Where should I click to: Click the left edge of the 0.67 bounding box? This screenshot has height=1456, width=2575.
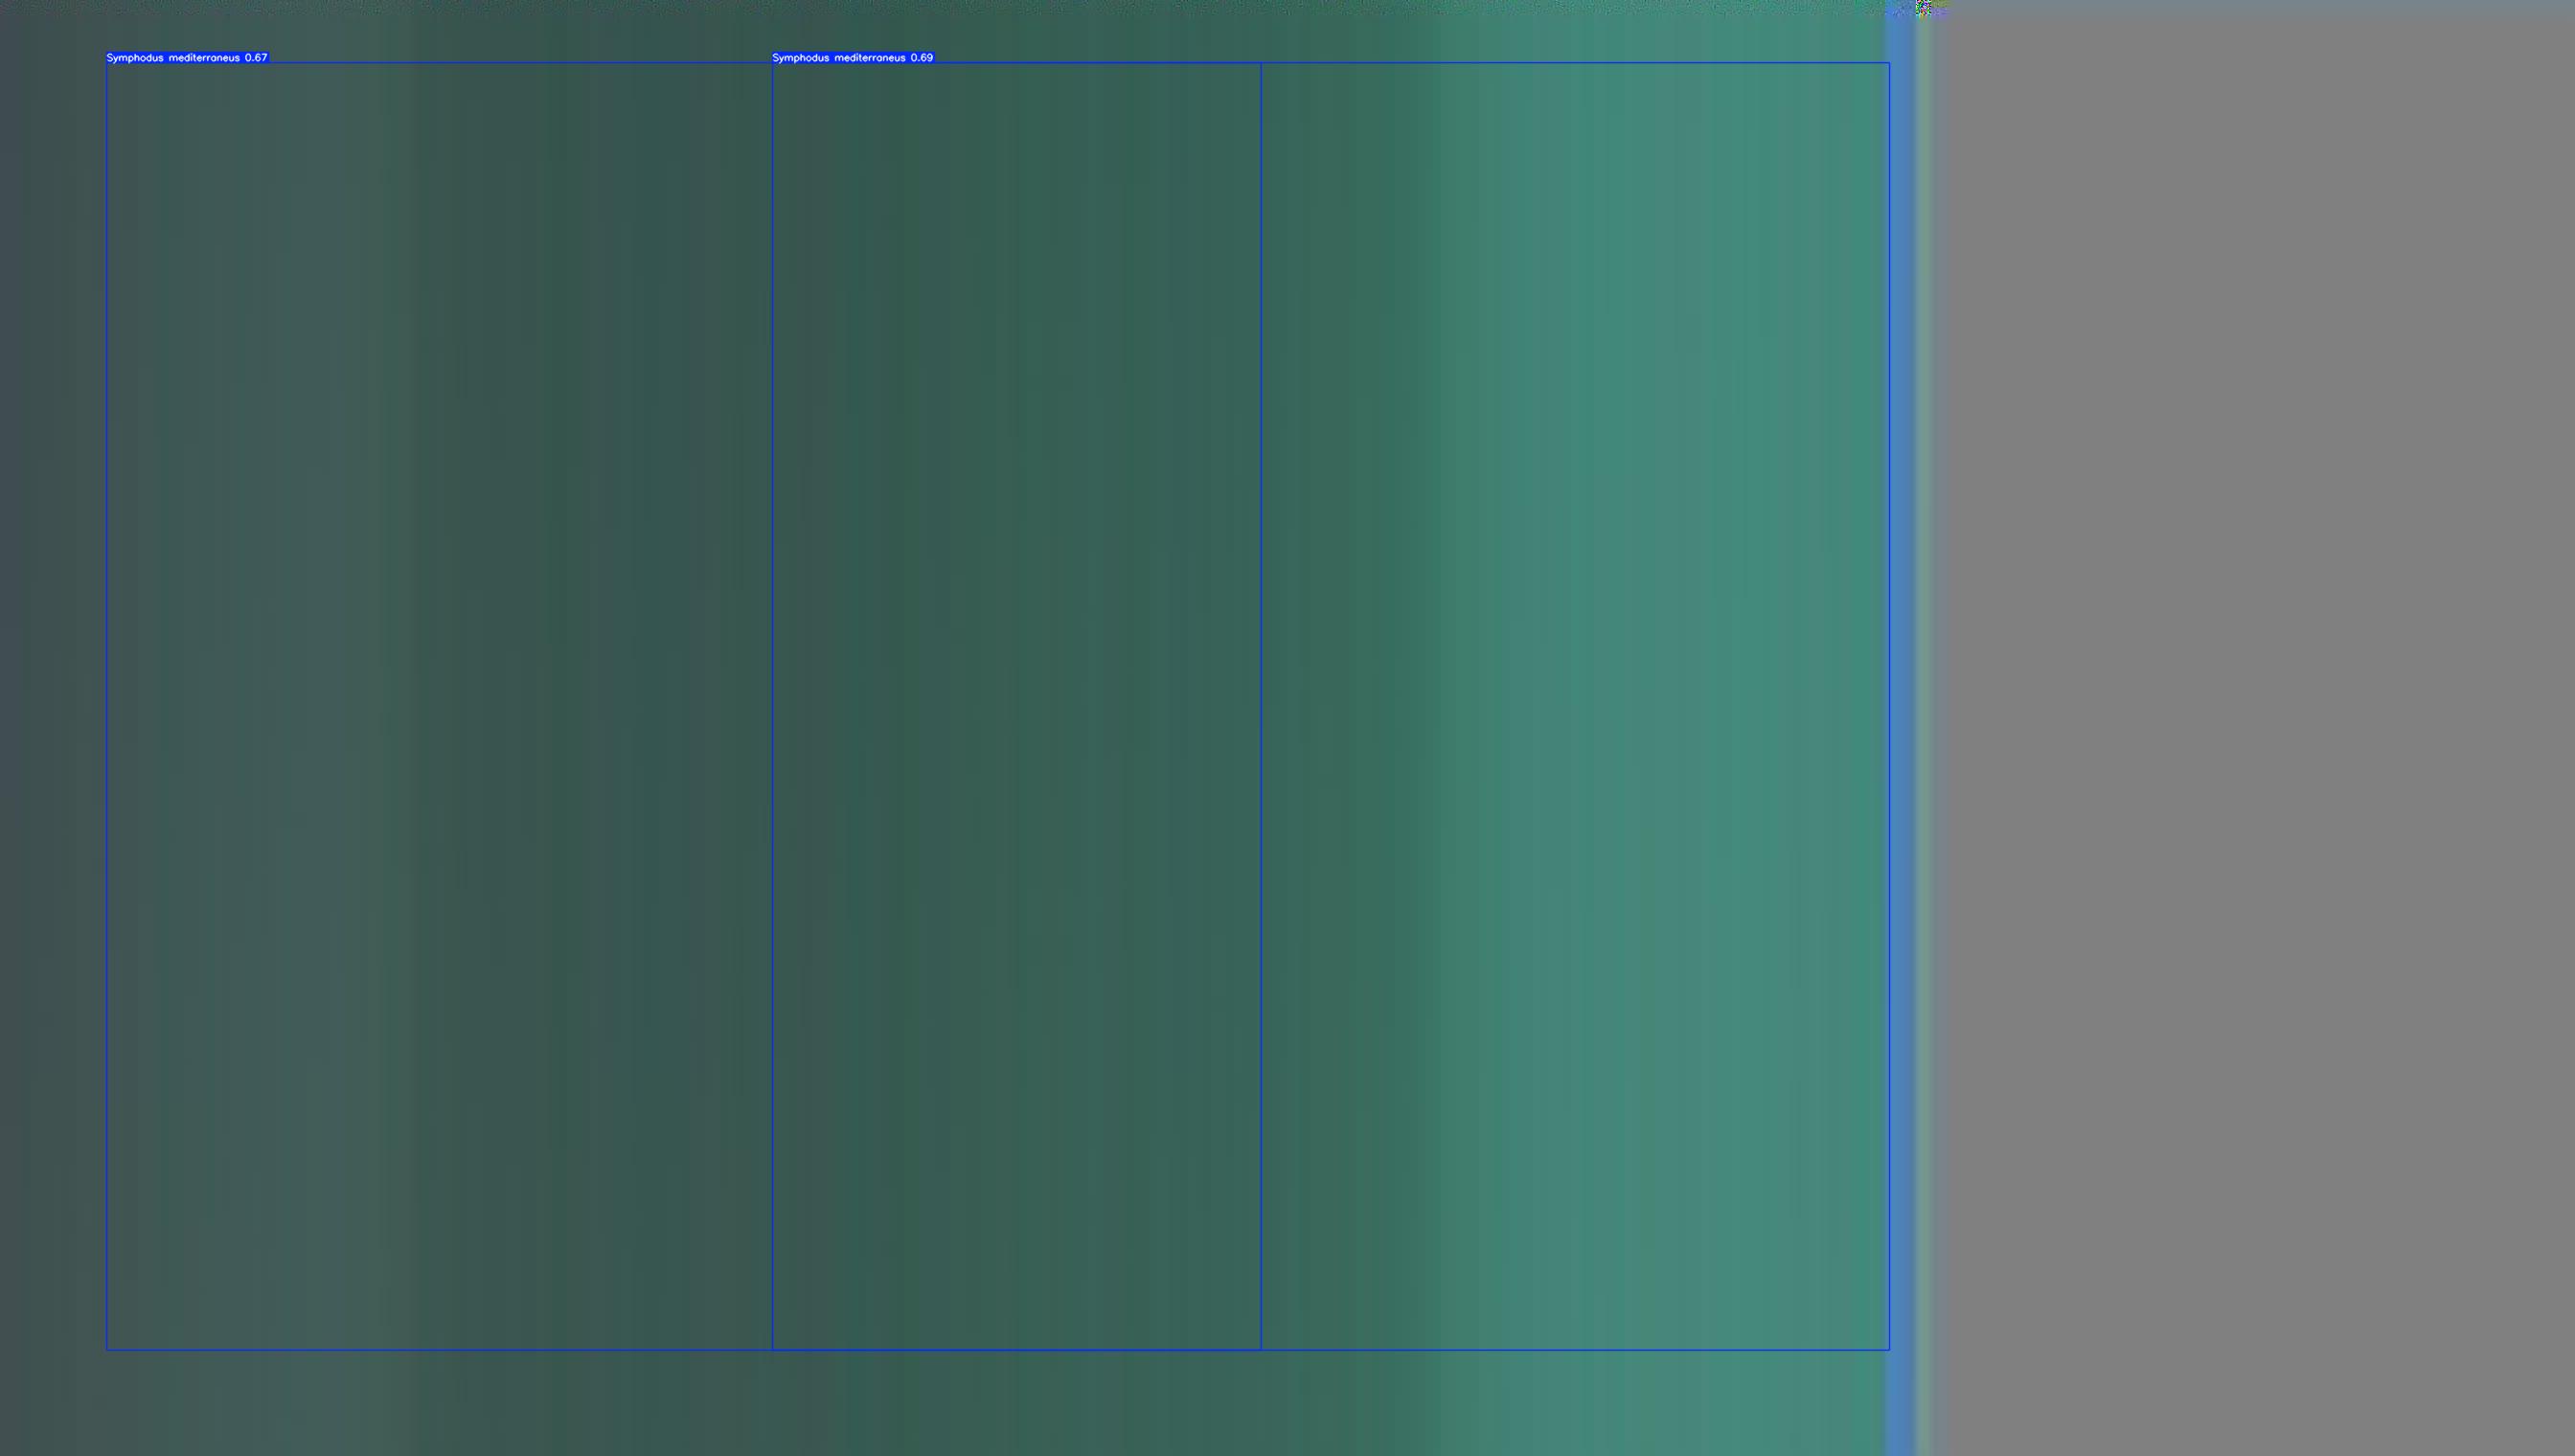point(107,700)
